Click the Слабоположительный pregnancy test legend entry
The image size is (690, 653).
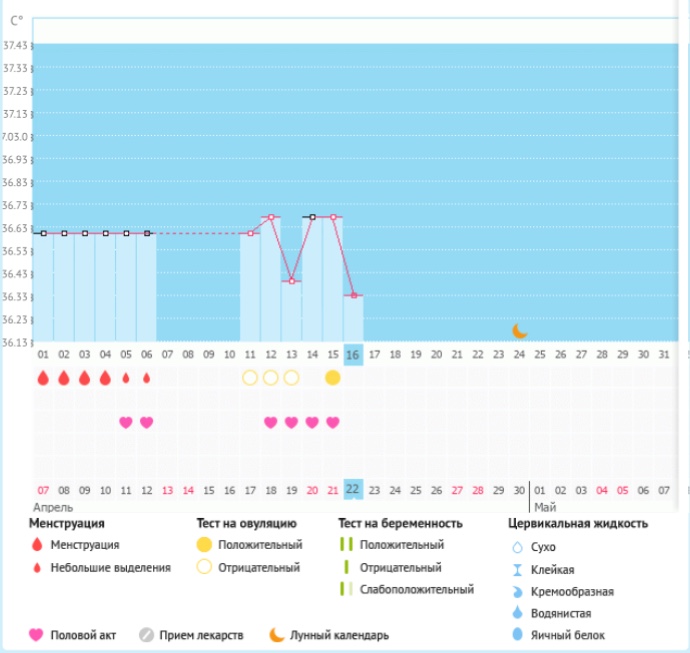pyautogui.click(x=416, y=589)
